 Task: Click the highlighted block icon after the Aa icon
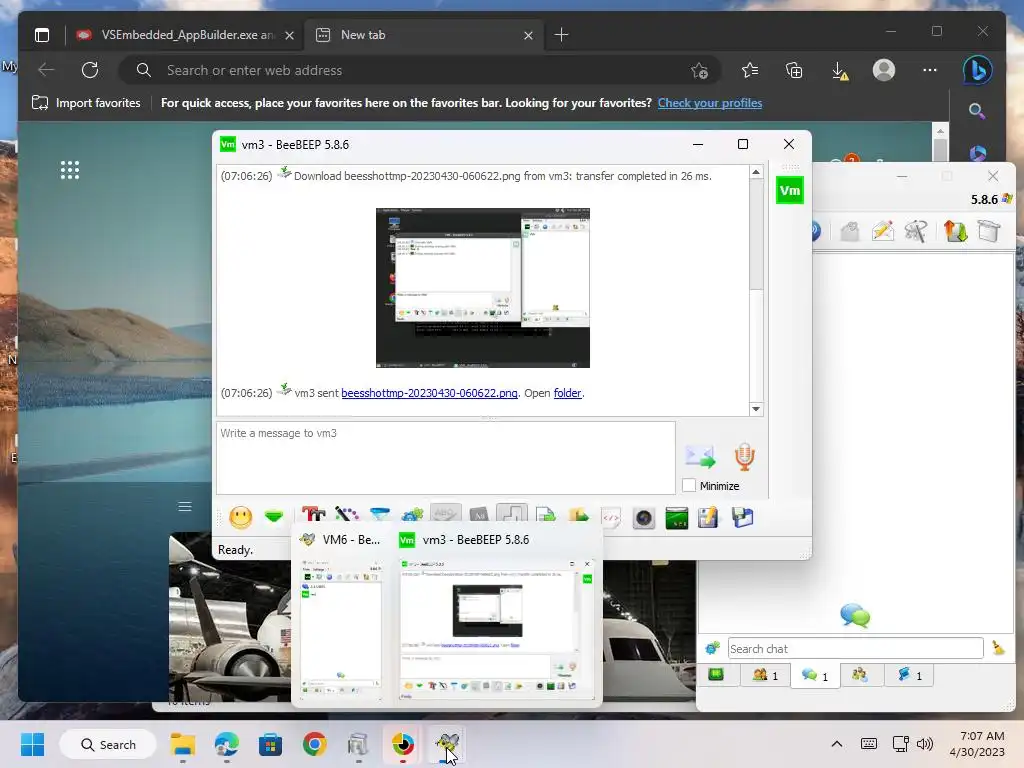point(512,515)
